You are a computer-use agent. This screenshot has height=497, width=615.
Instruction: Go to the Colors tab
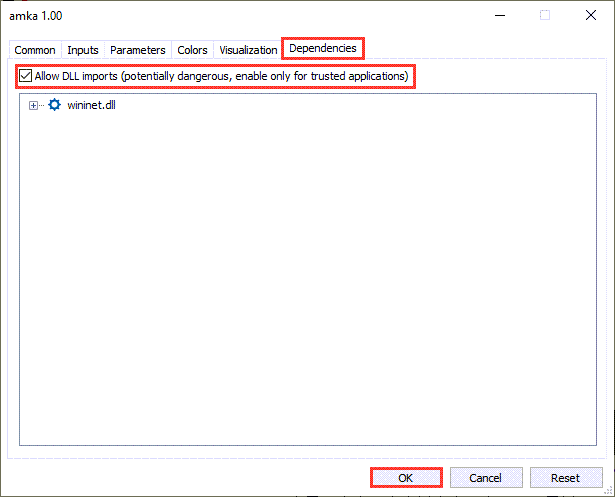192,50
